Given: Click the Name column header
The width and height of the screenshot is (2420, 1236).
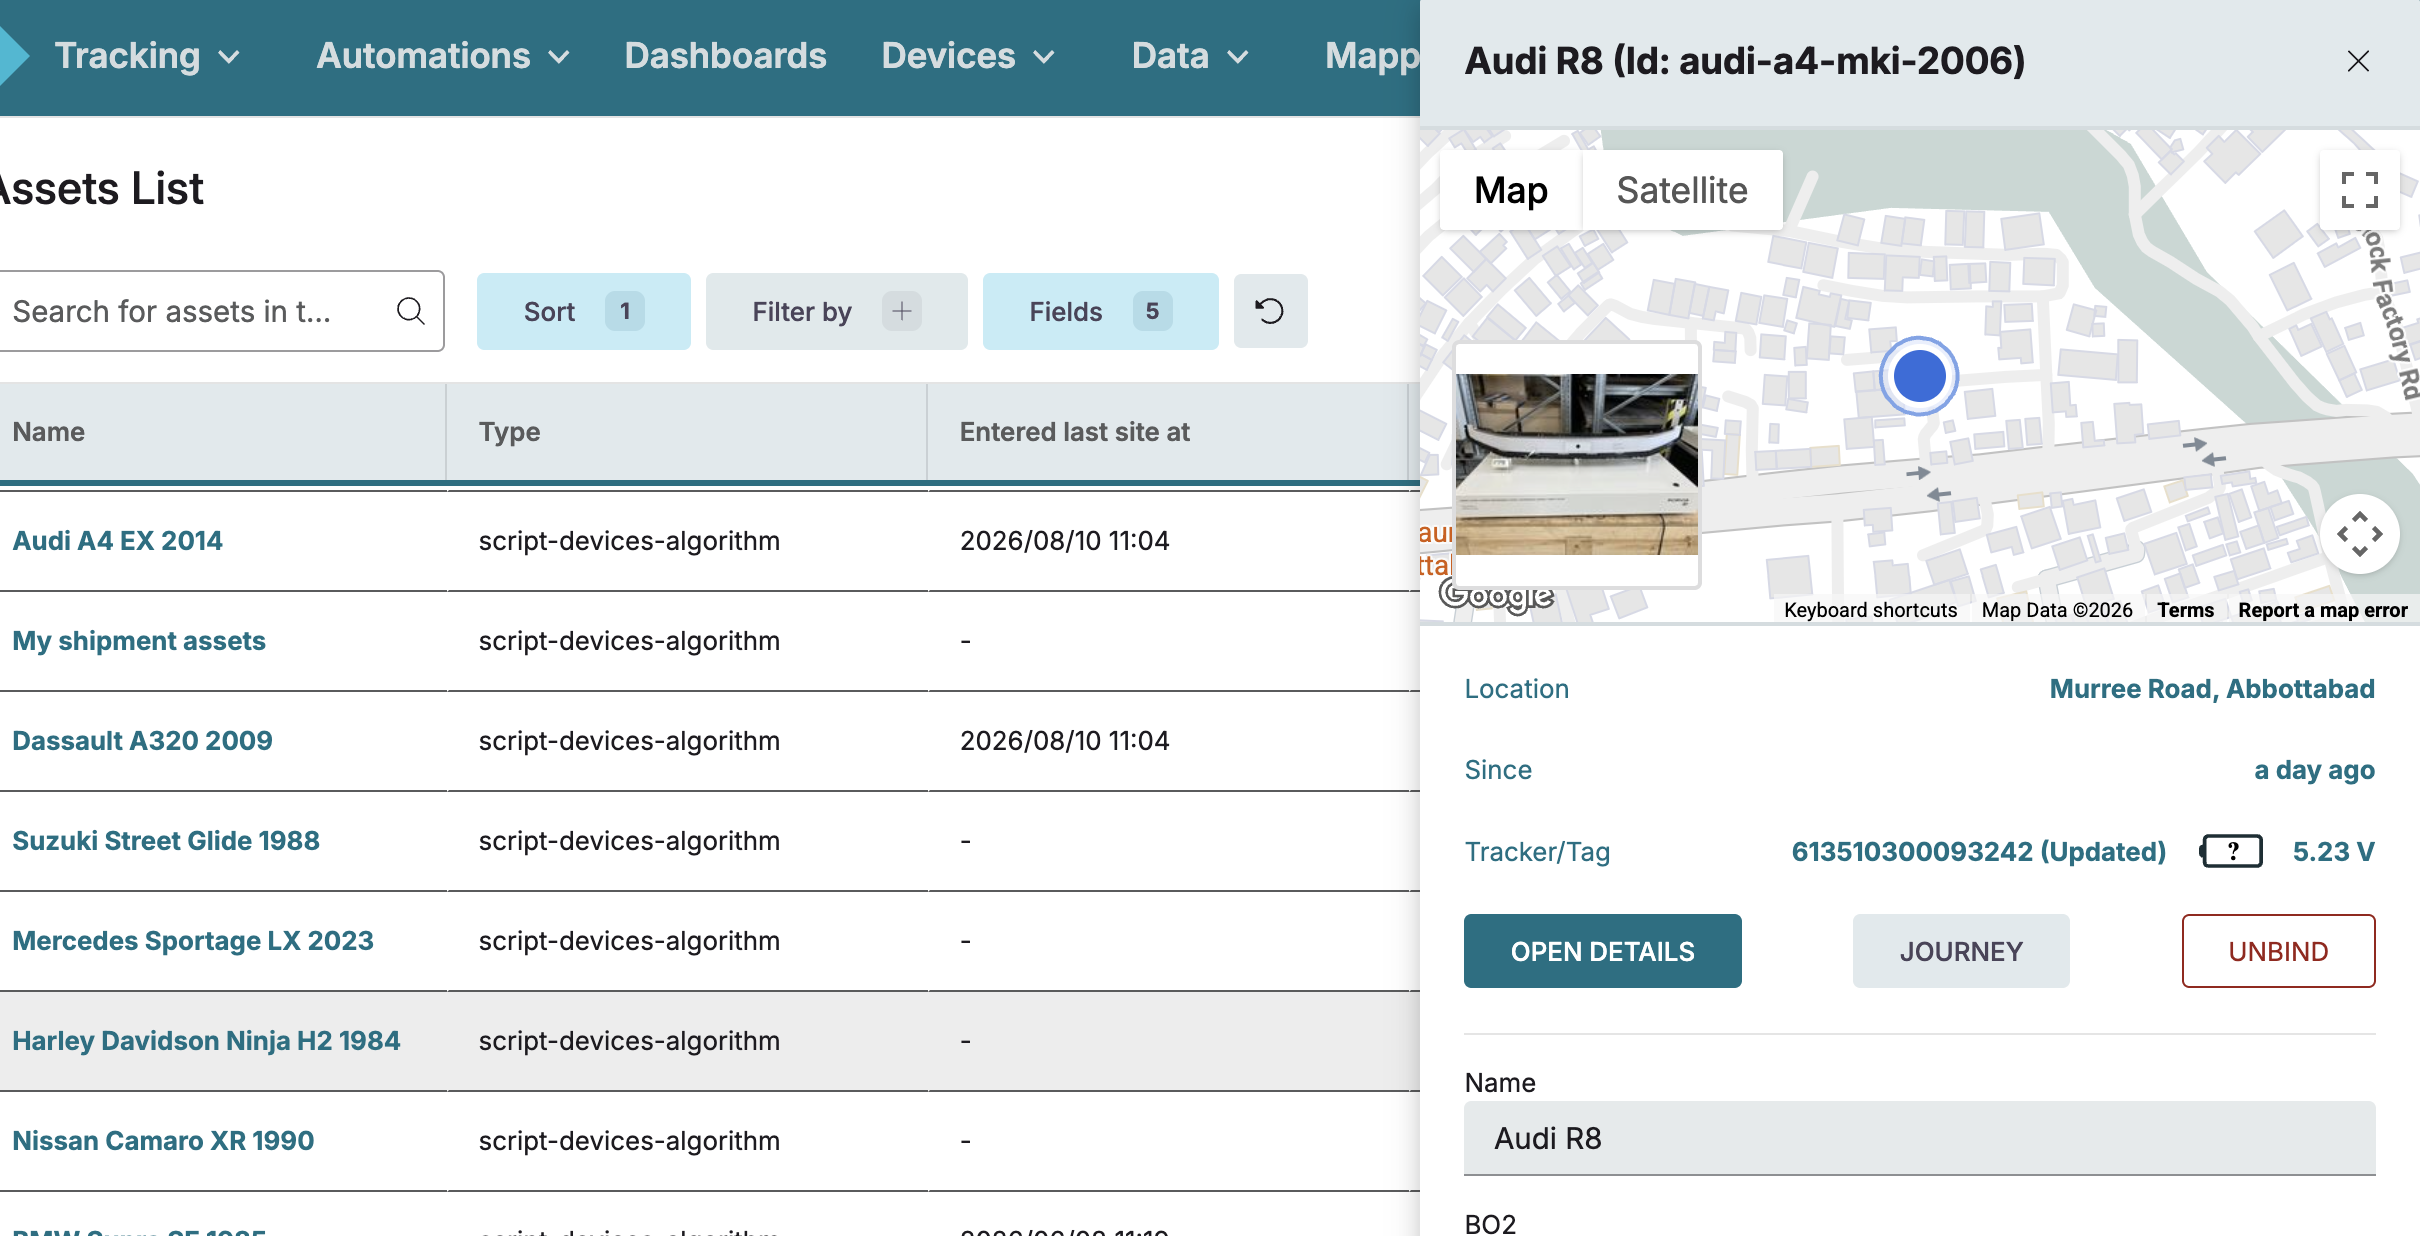Looking at the screenshot, I should pos(222,432).
